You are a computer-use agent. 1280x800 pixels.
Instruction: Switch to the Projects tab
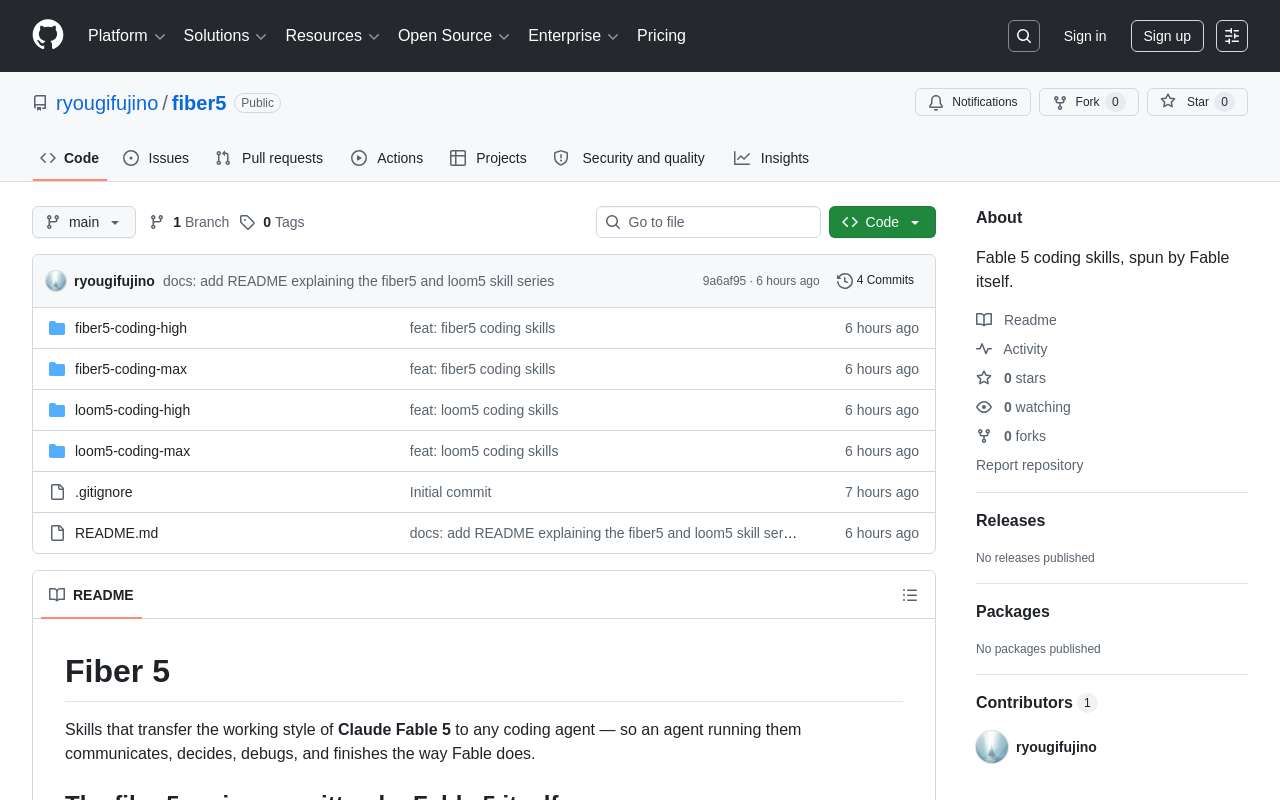pos(488,158)
